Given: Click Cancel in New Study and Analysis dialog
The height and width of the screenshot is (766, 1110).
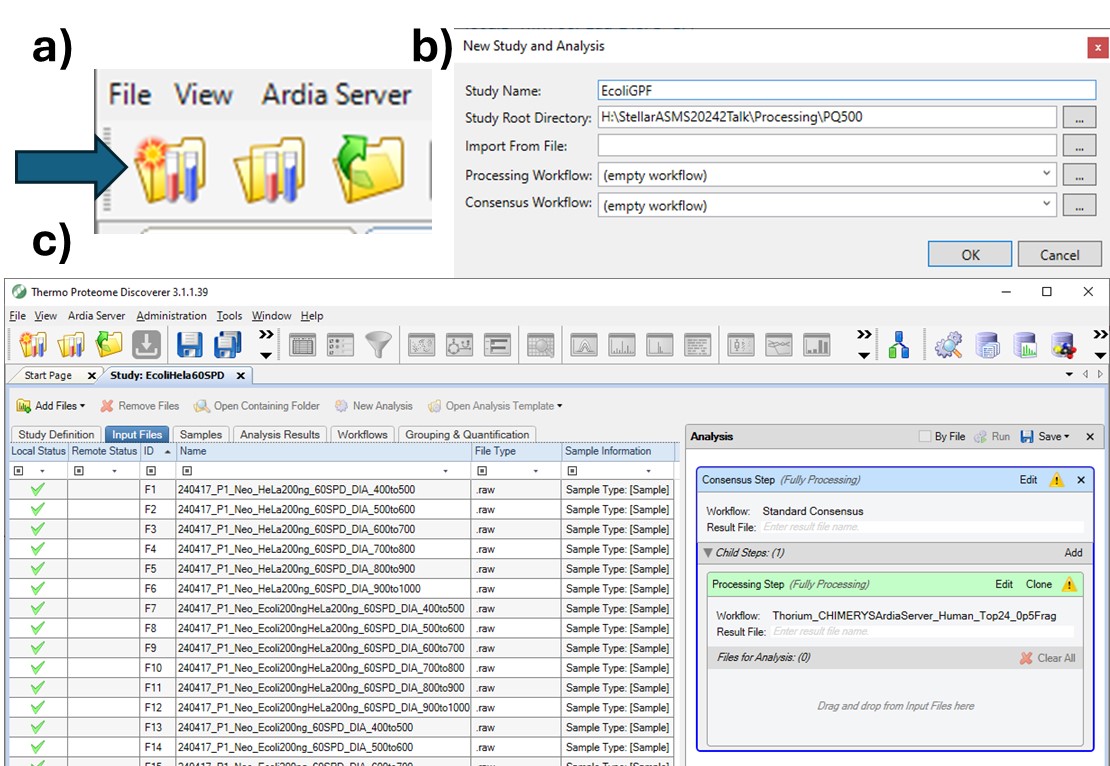Looking at the screenshot, I should pyautogui.click(x=1060, y=254).
